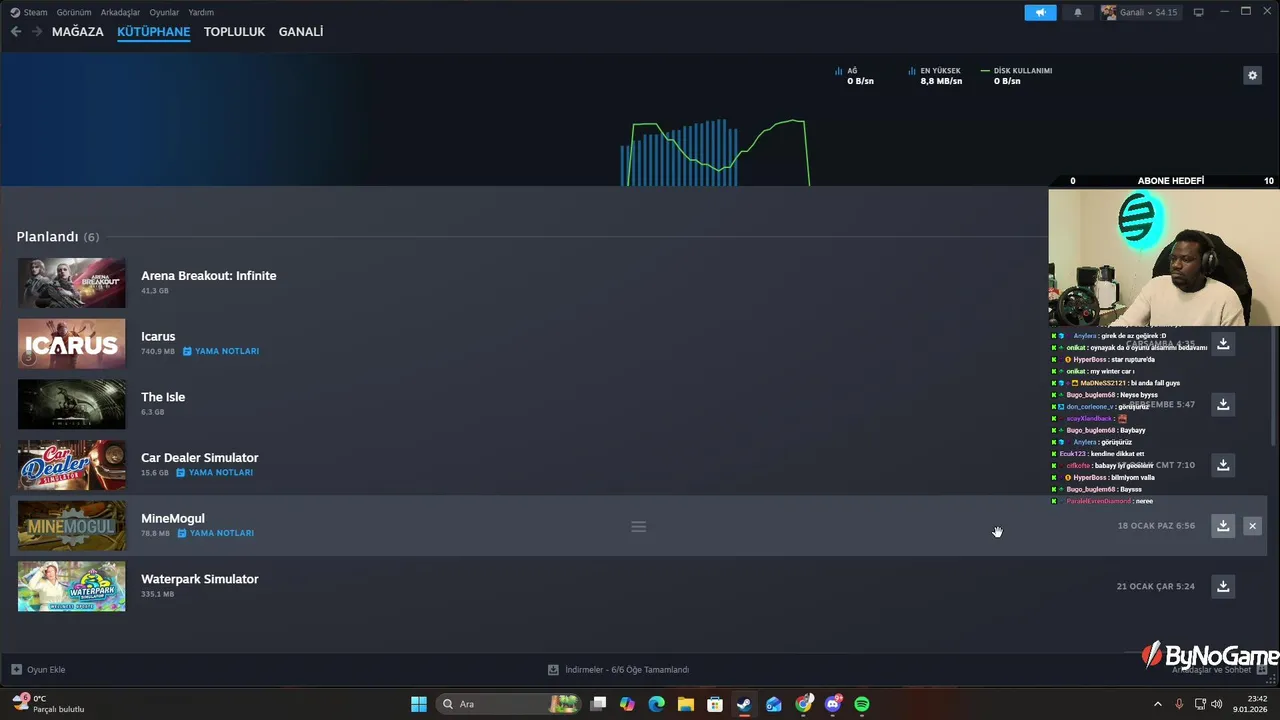Click the Arena Breakout: Infinite thumbnail
Viewport: 1280px width, 720px height.
click(72, 283)
